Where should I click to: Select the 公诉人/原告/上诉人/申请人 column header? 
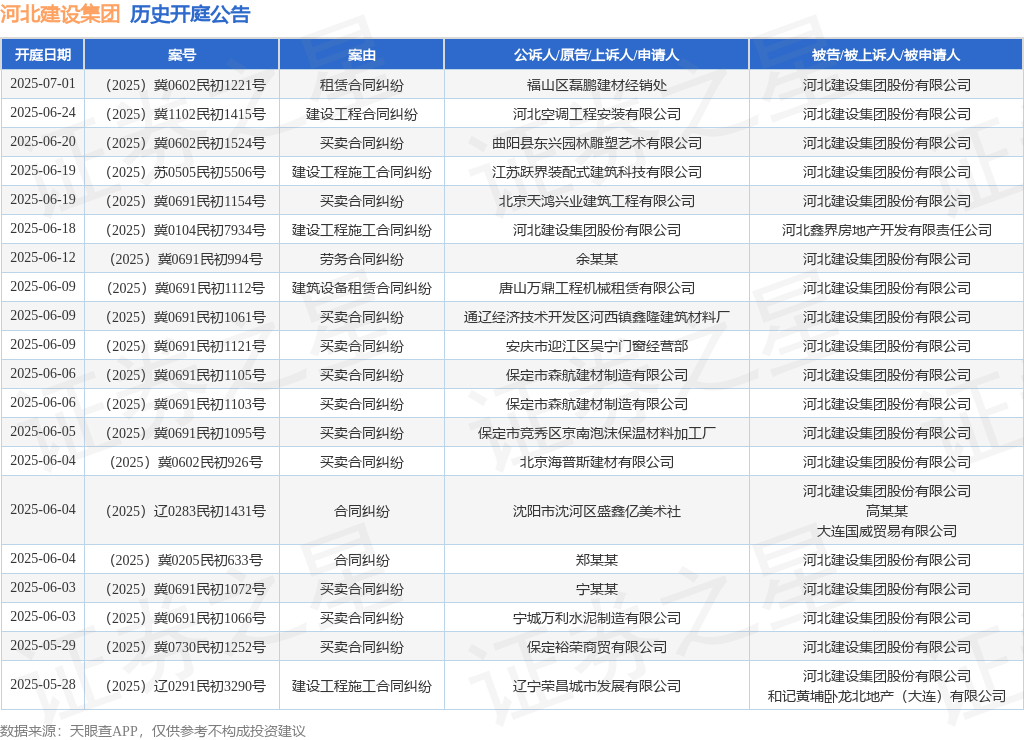coord(596,55)
